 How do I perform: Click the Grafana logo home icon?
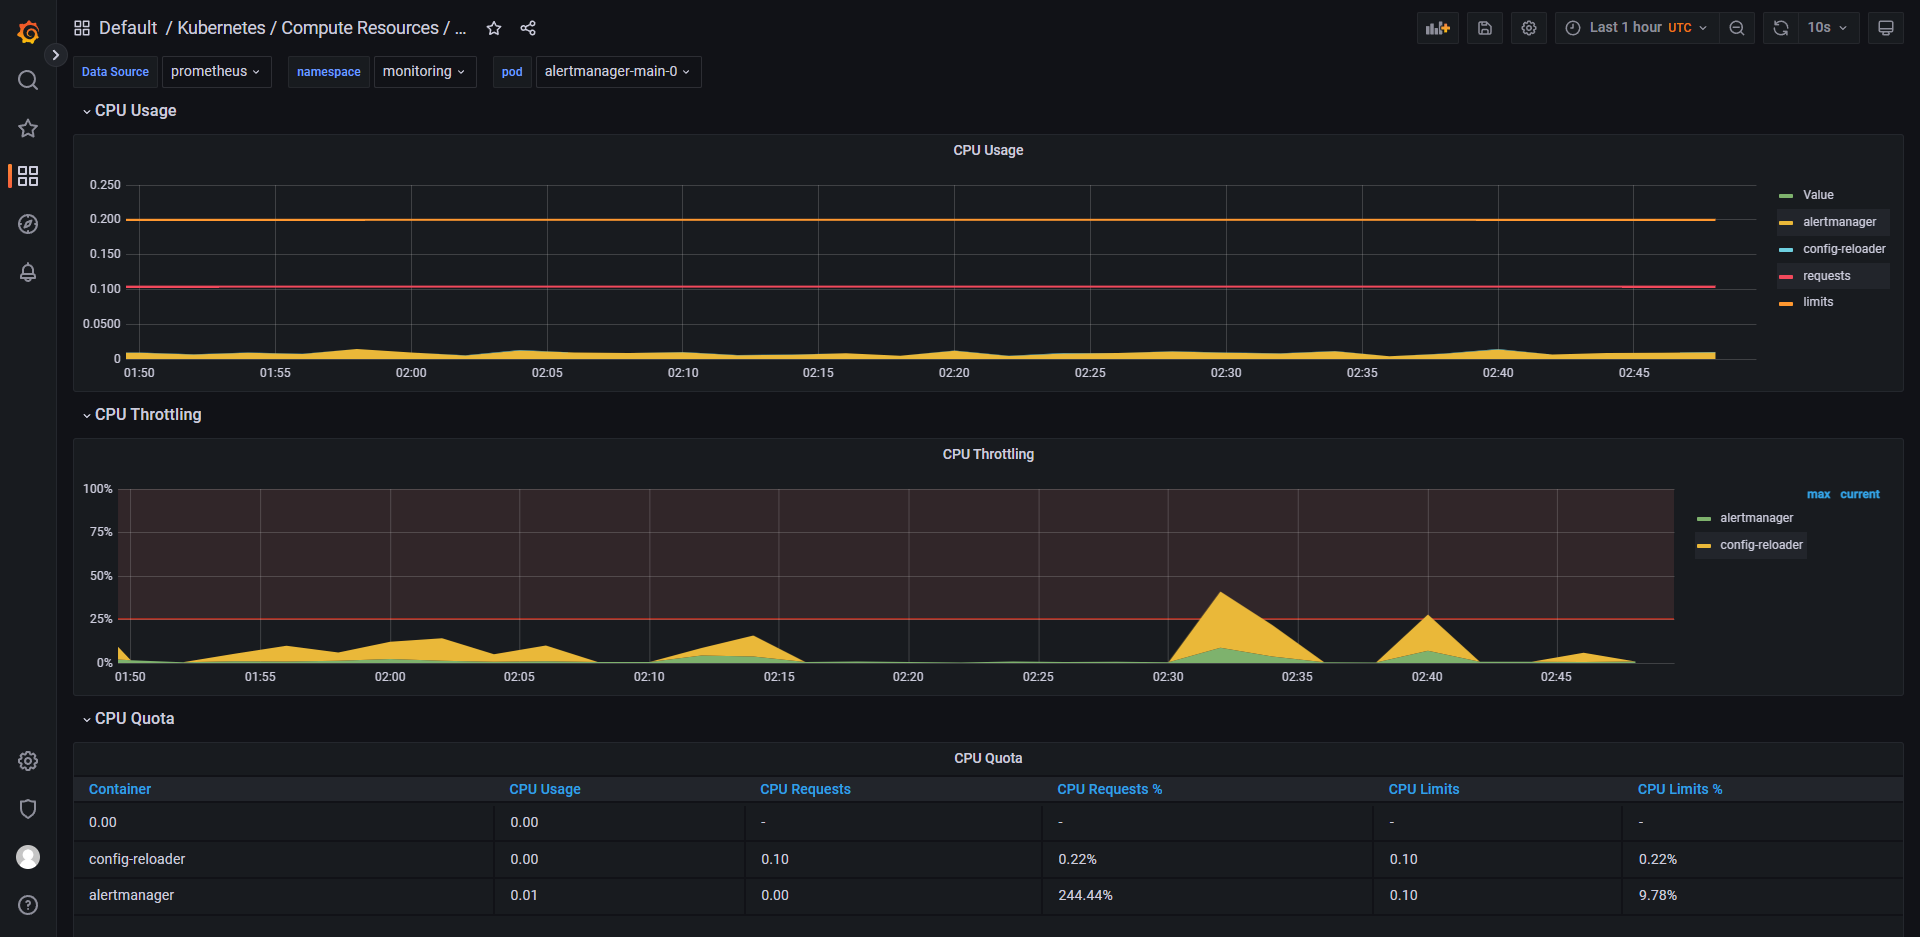[x=28, y=32]
